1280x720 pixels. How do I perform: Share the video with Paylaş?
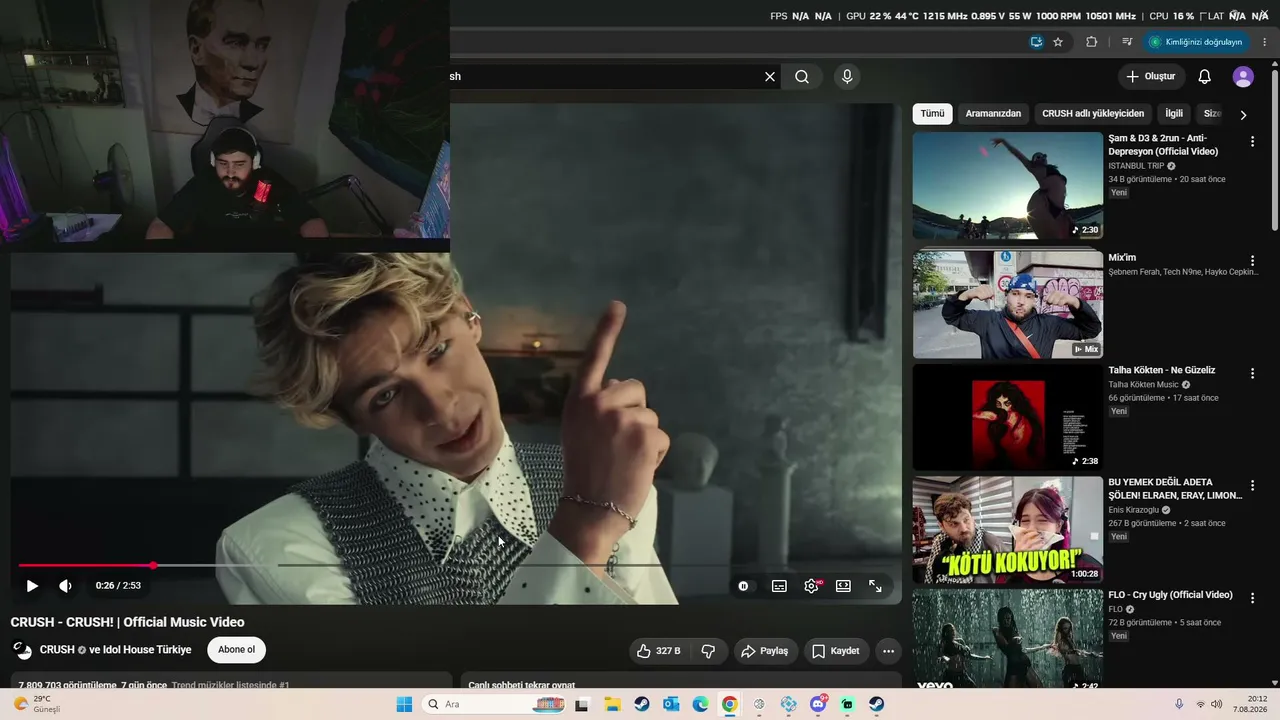pyautogui.click(x=765, y=651)
